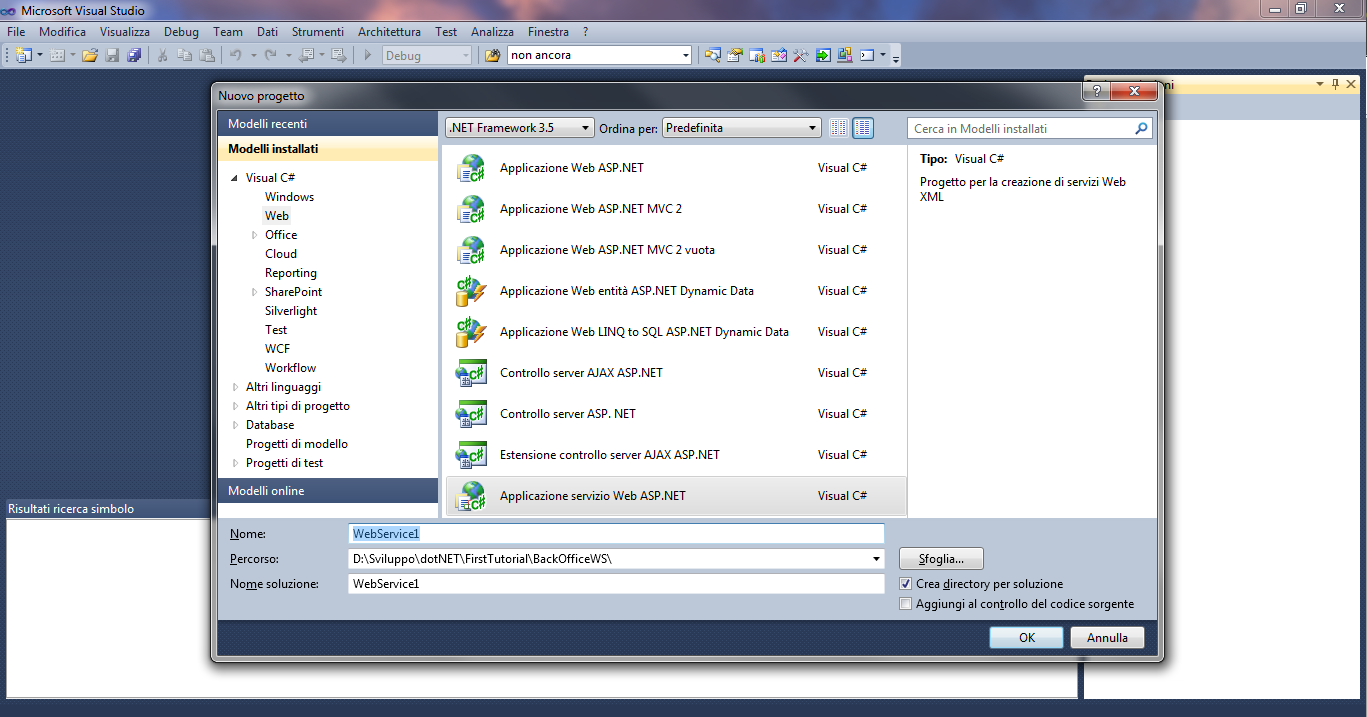Select Applicazione Web ASP.NET MVC 2 vuota template
1367x717 pixels.
[675, 250]
